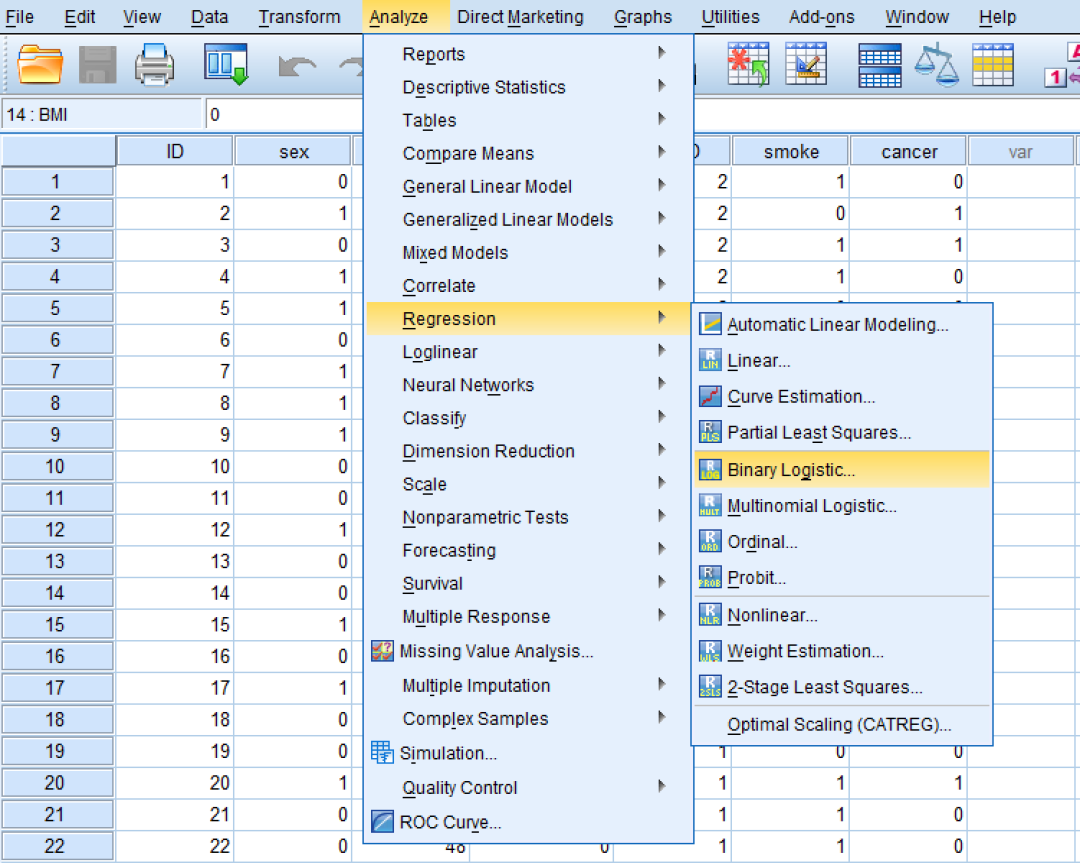Open the View menu
The width and height of the screenshot is (1080, 863).
coord(142,17)
